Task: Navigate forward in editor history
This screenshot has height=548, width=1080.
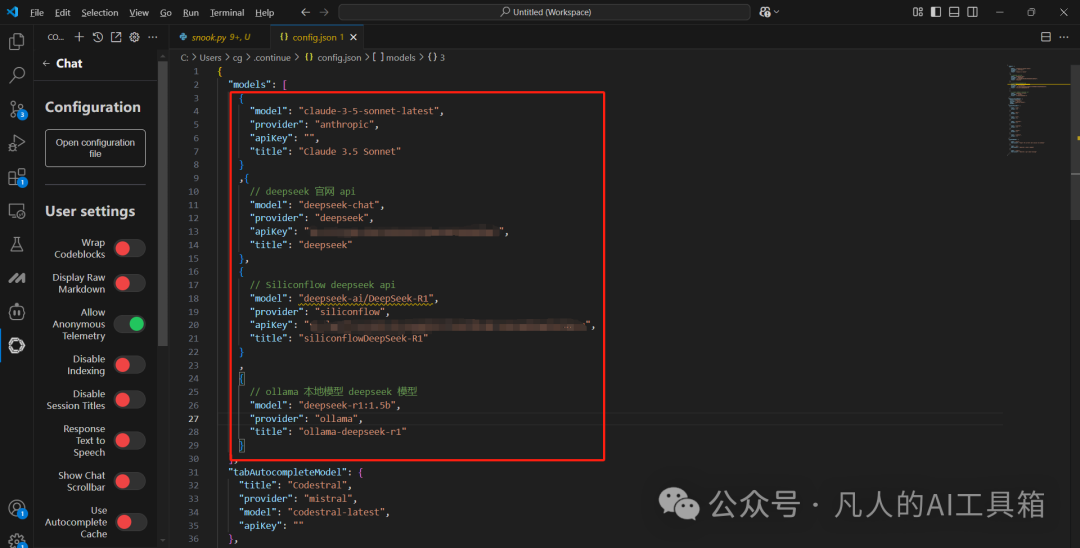Action: click(324, 12)
